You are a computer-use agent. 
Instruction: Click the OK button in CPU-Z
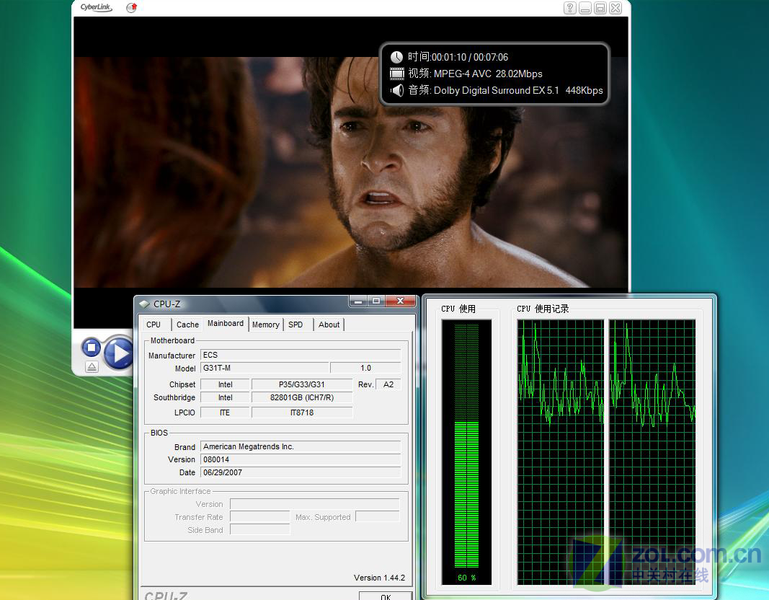pos(385,596)
